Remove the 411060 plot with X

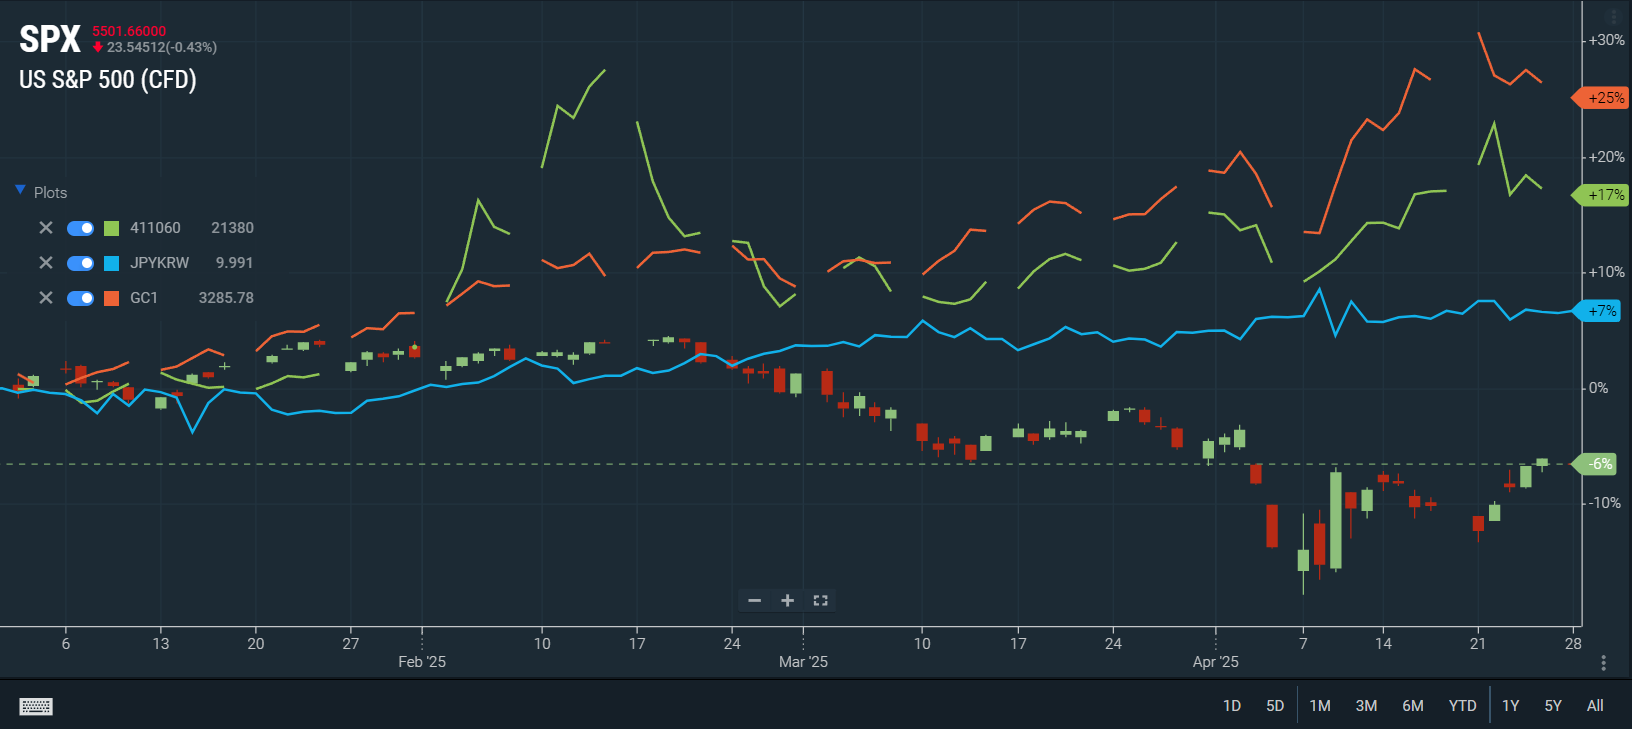tap(46, 228)
